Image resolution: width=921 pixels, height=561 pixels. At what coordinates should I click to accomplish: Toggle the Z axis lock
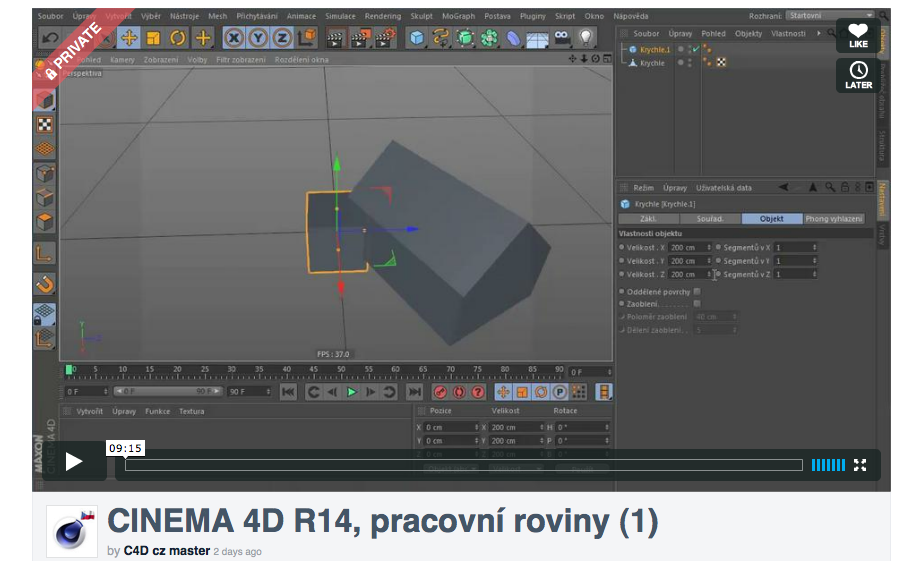283,38
